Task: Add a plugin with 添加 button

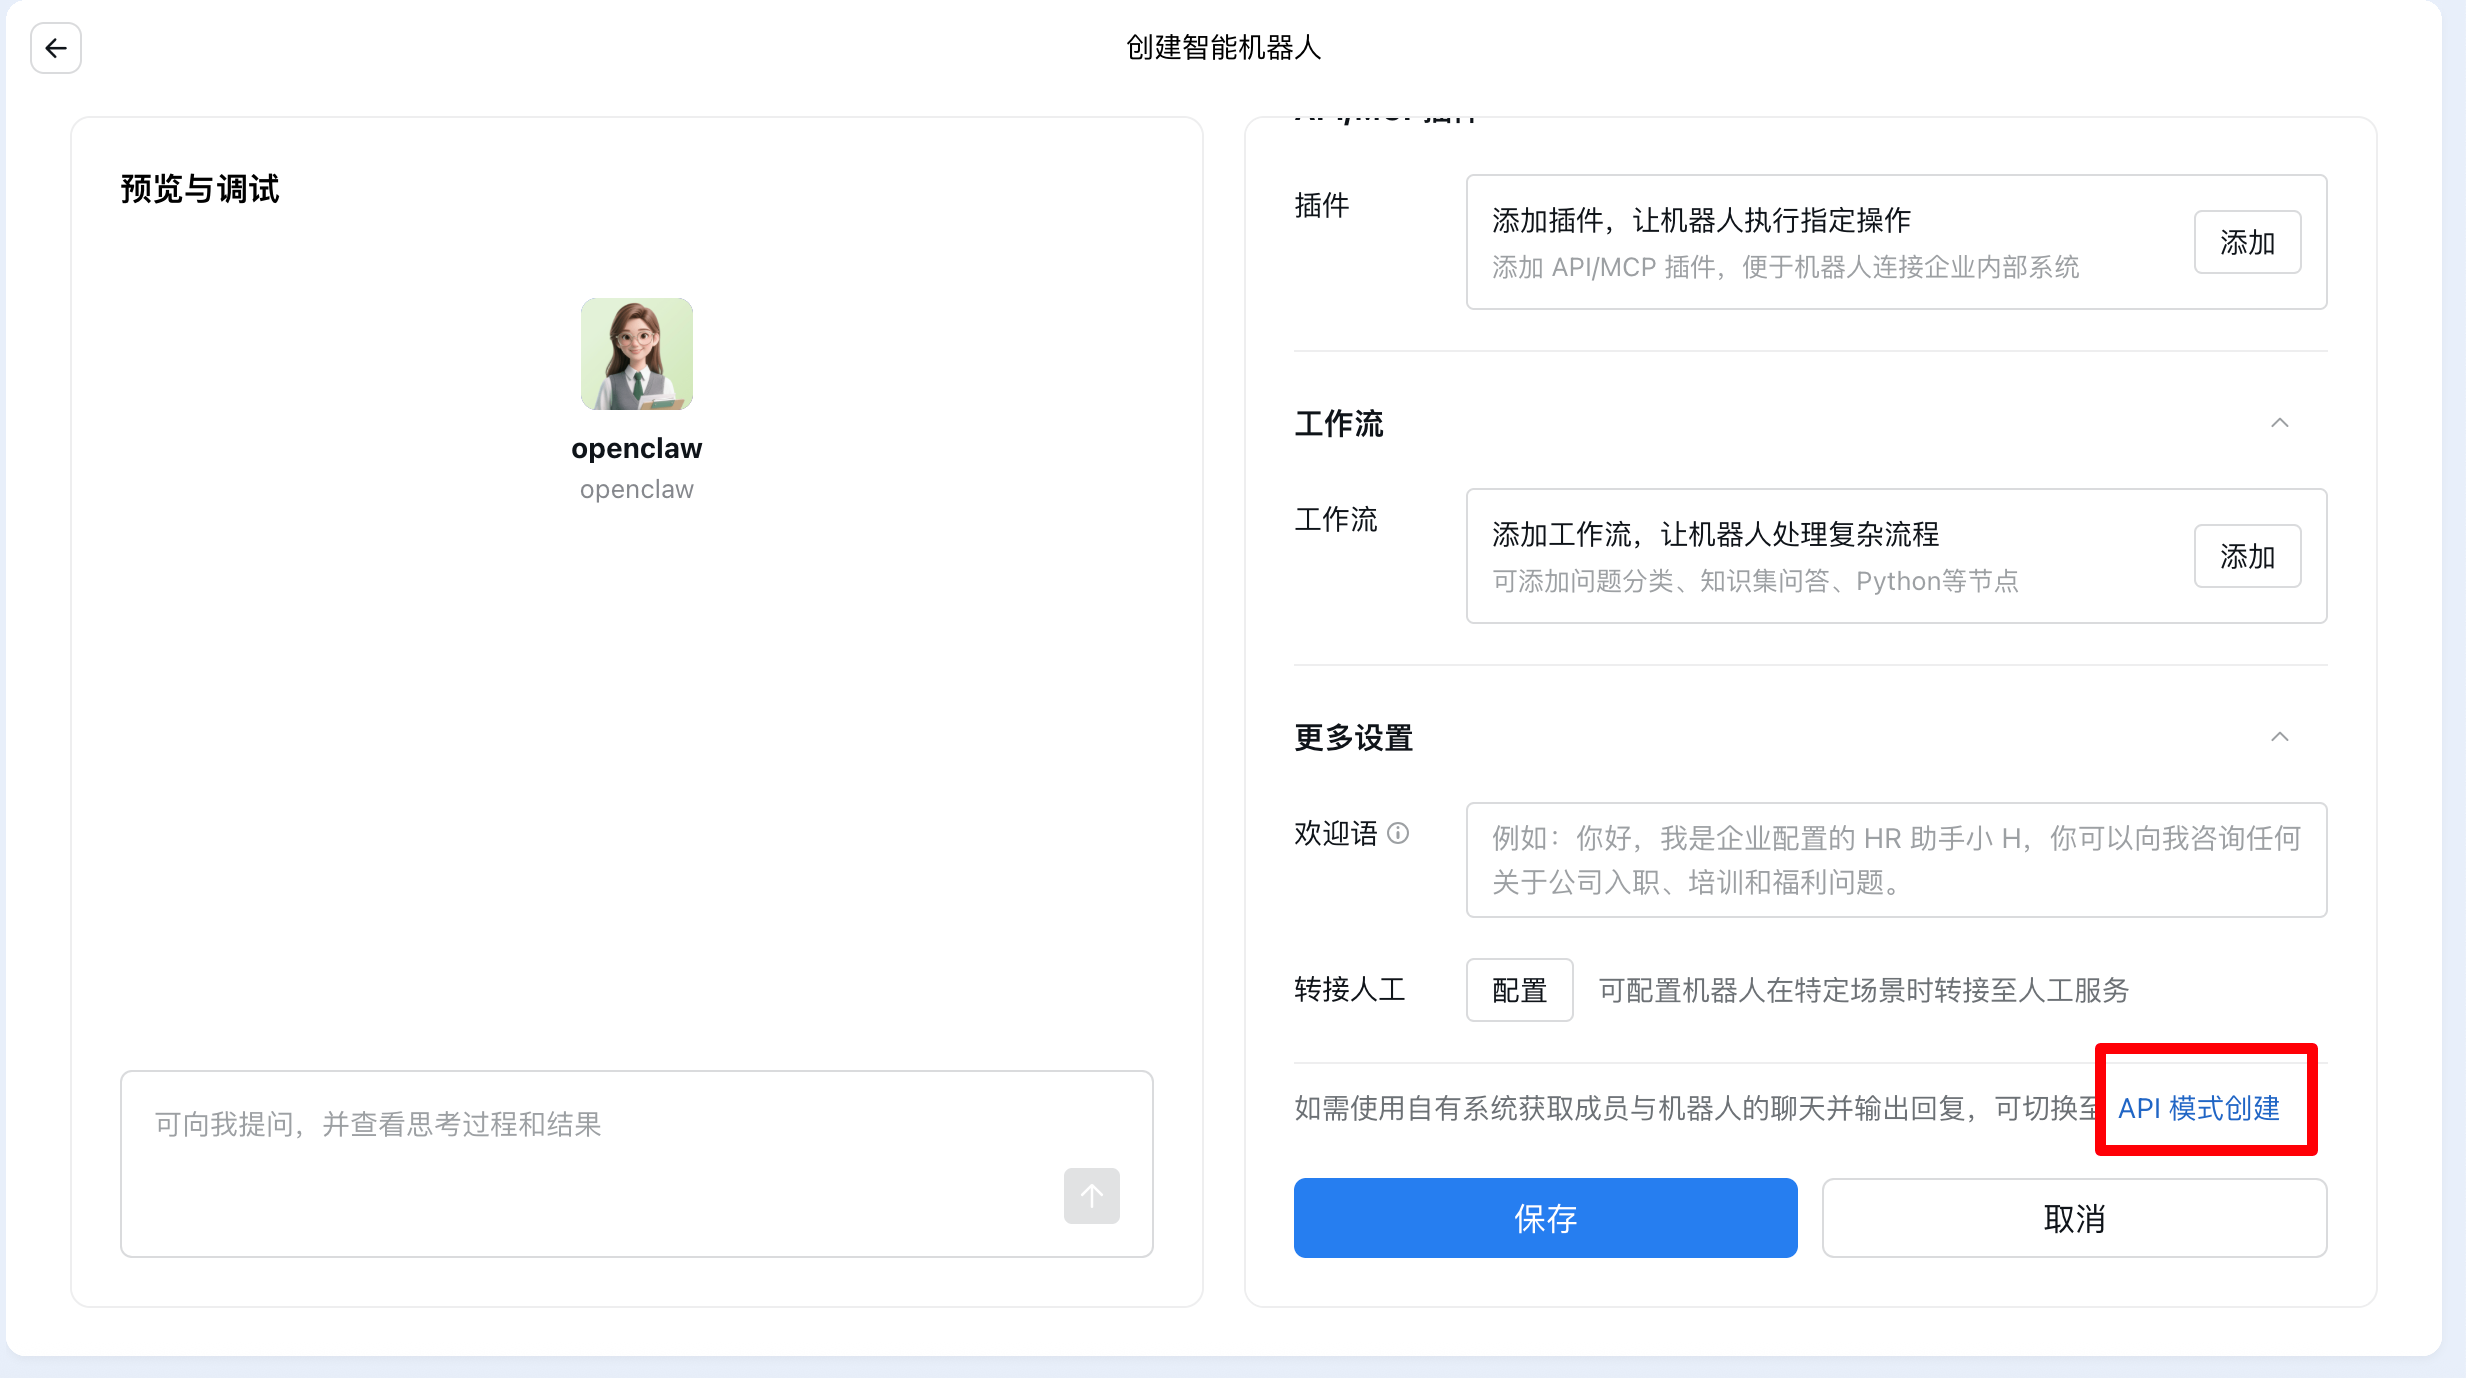Action: 2246,242
